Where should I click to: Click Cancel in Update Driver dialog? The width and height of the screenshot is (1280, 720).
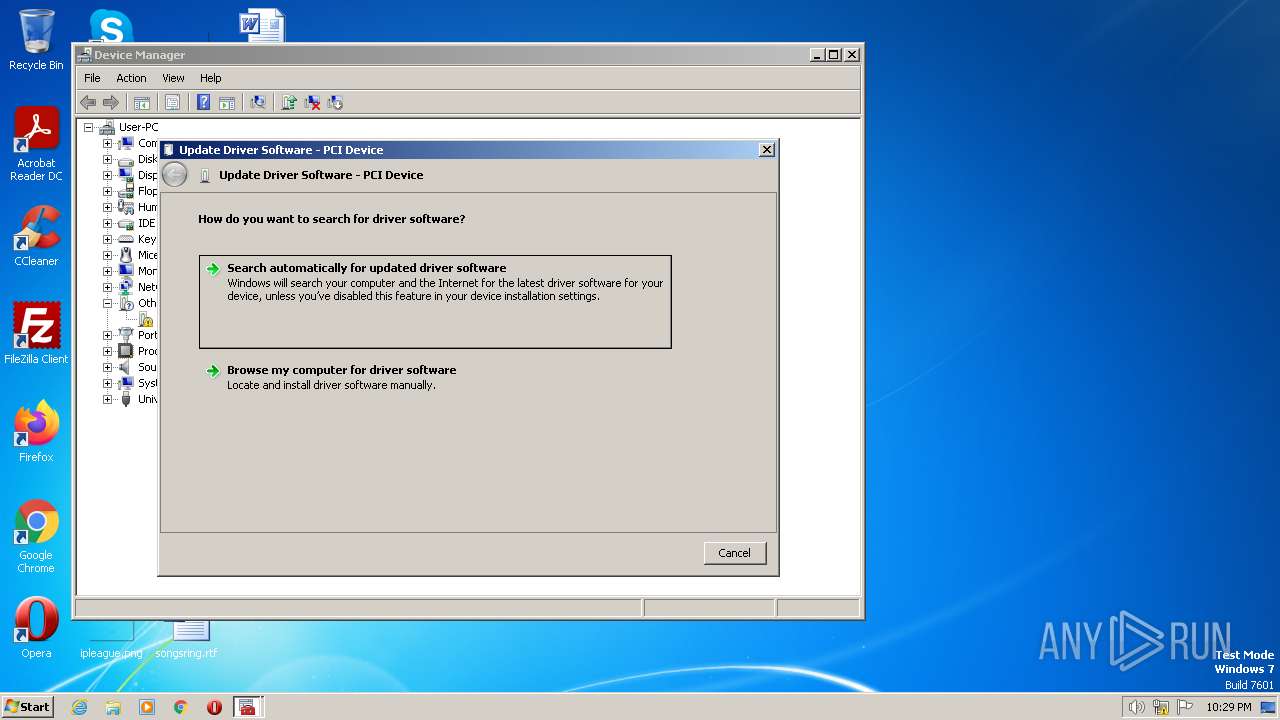(x=734, y=553)
